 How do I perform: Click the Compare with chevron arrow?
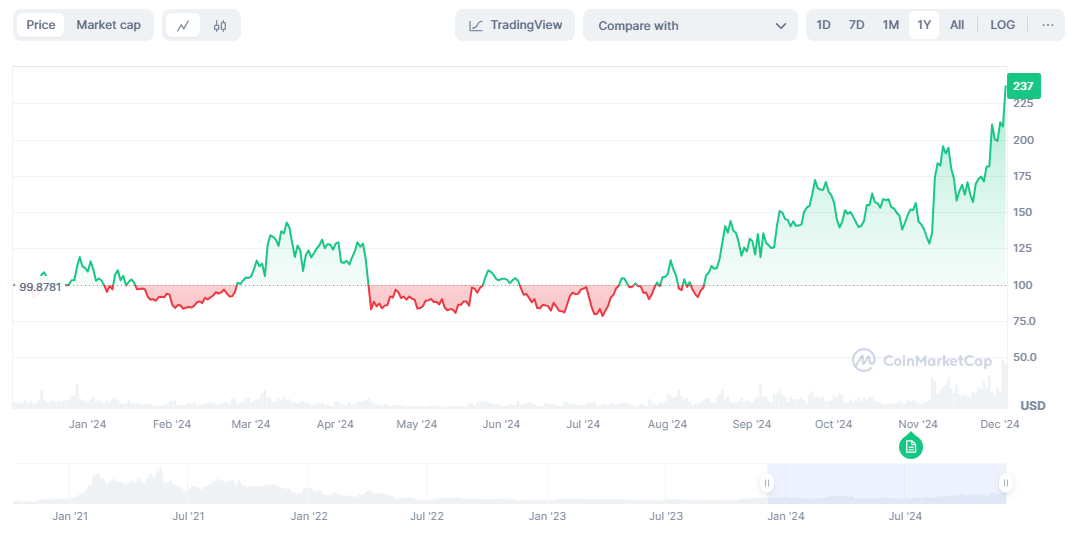tap(780, 26)
